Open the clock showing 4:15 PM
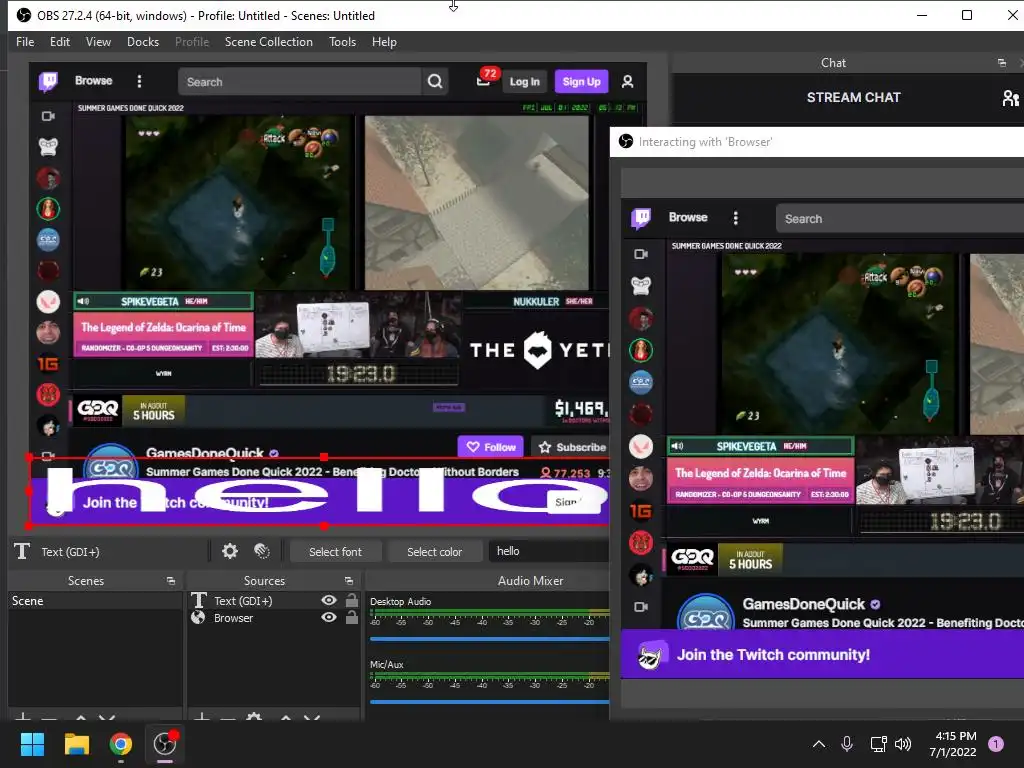 click(x=953, y=744)
